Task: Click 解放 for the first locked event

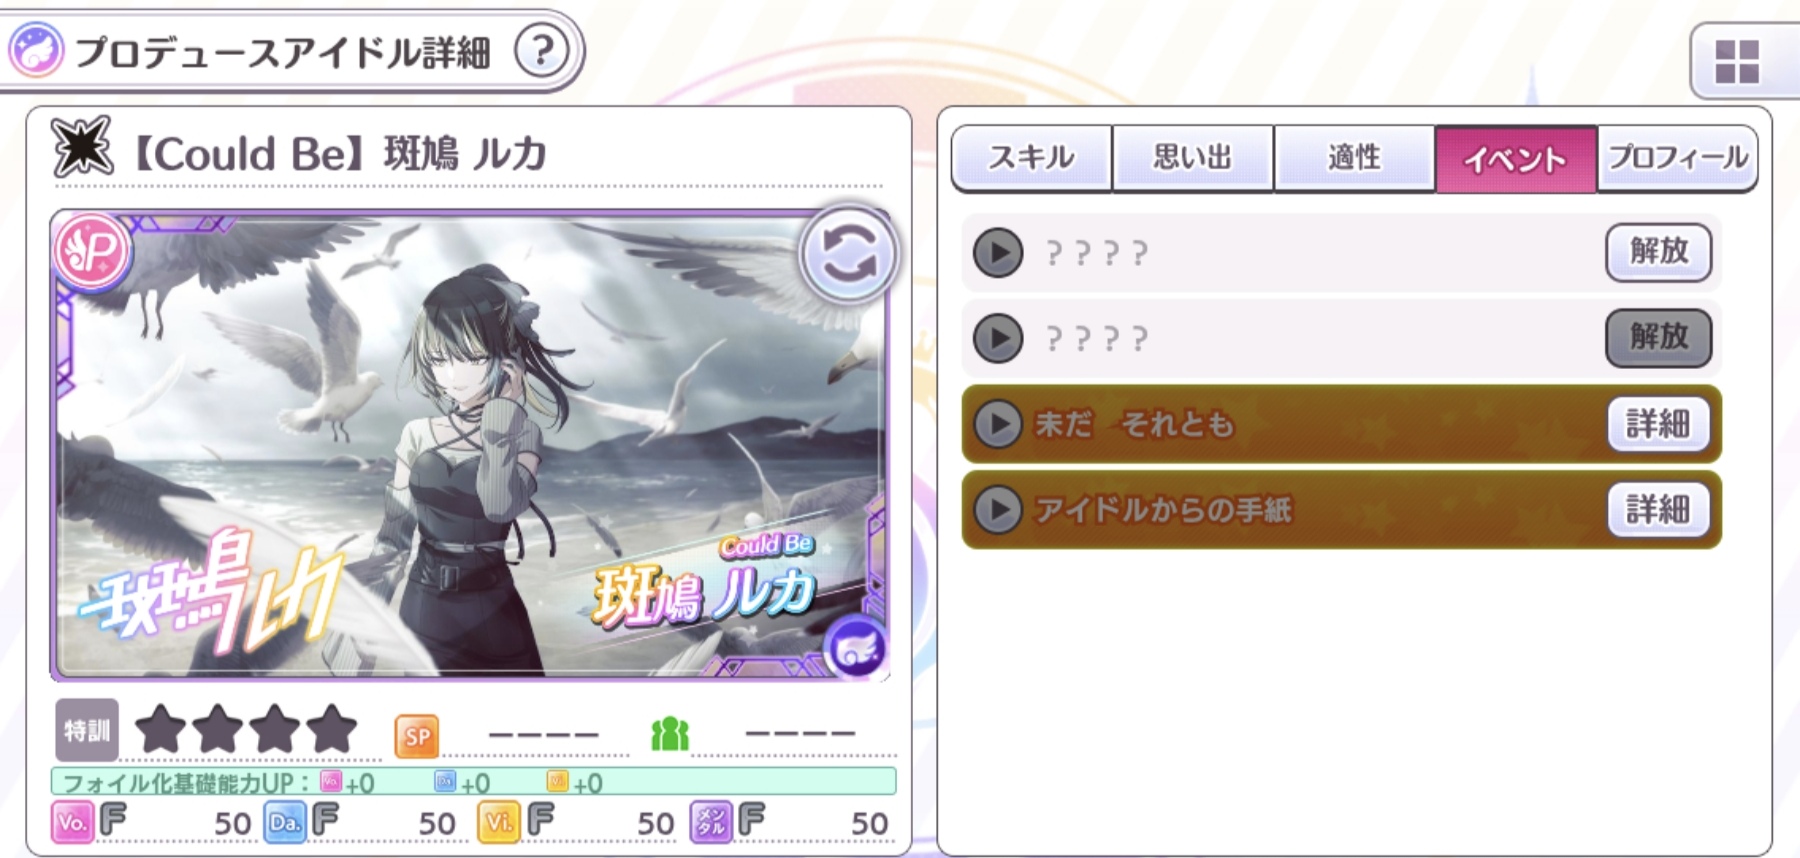Action: (x=1658, y=252)
